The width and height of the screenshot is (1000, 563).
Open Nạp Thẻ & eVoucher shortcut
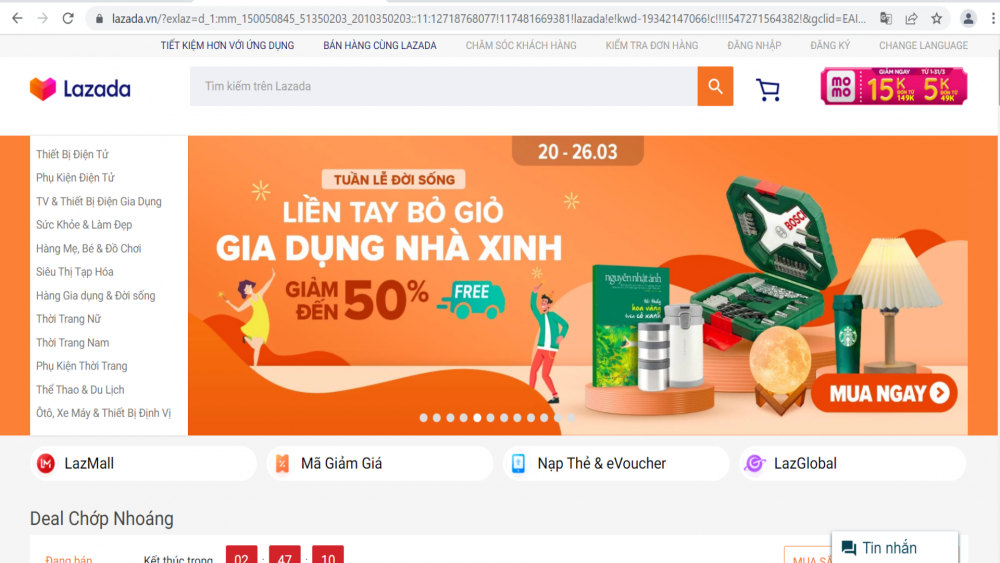616,464
